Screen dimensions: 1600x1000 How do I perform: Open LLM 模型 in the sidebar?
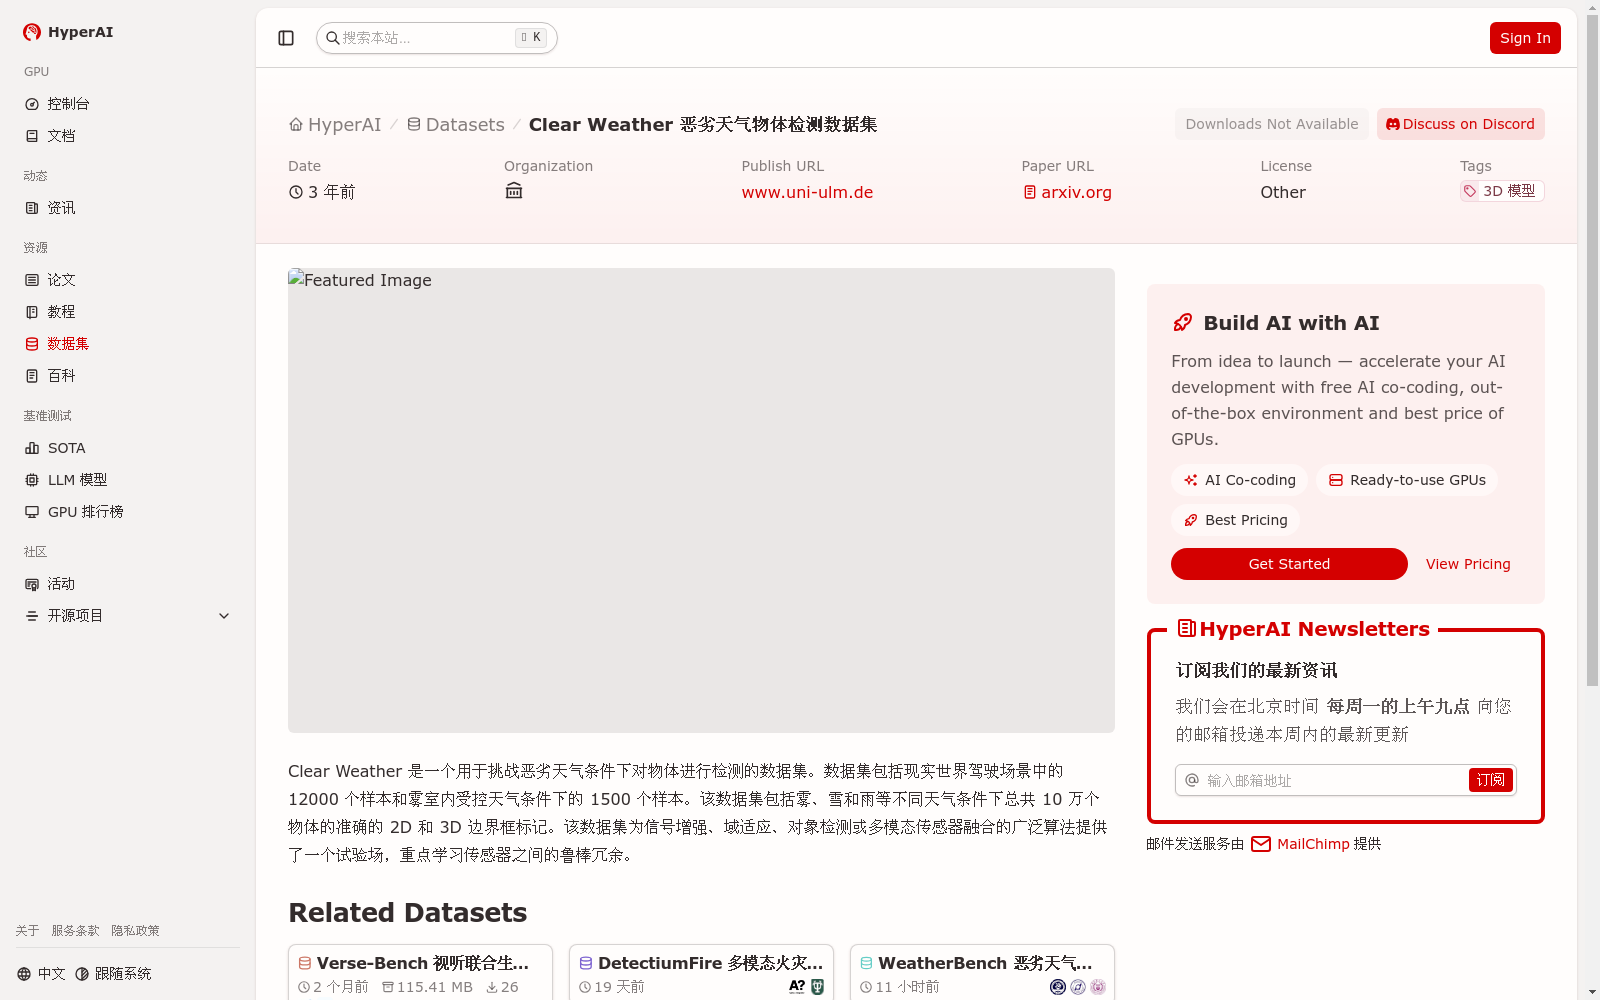point(128,480)
